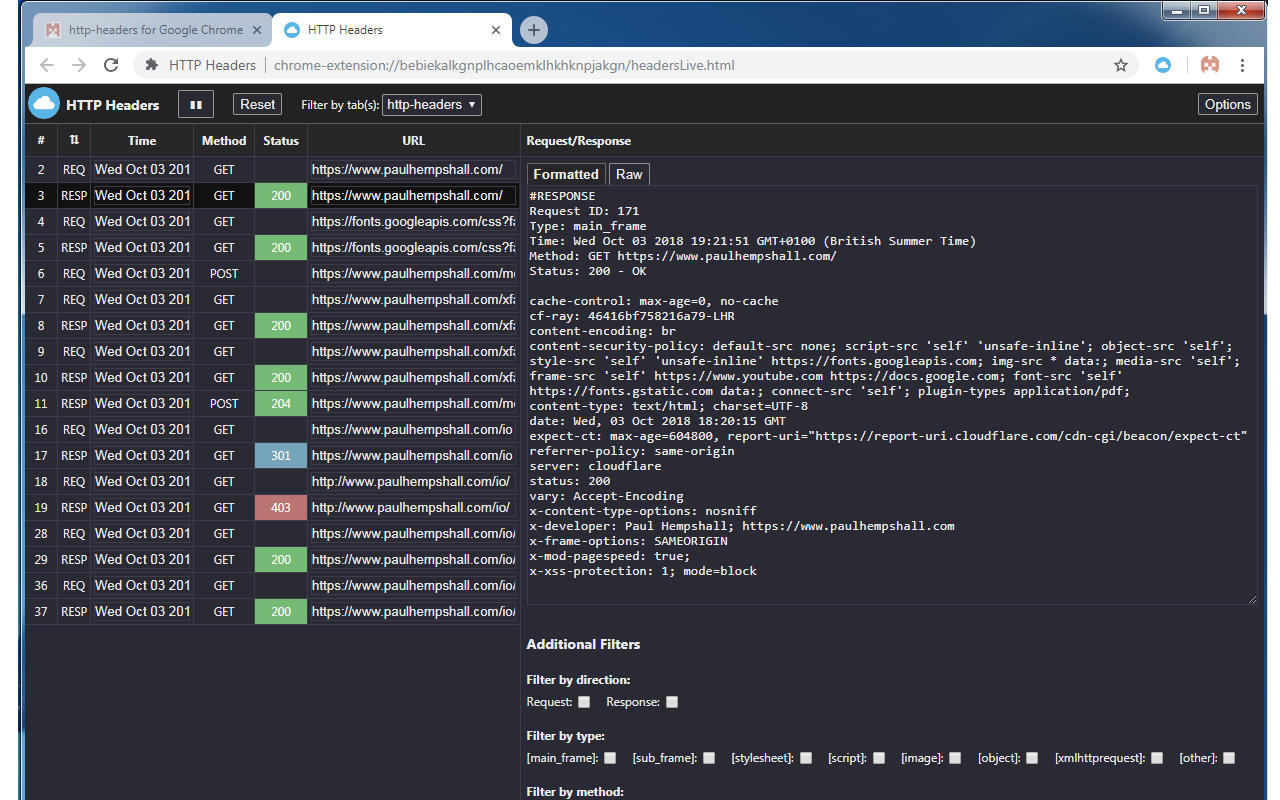Screen dimensions: 1280x800
Task: Go back with the browser back arrow
Action: click(x=46, y=65)
